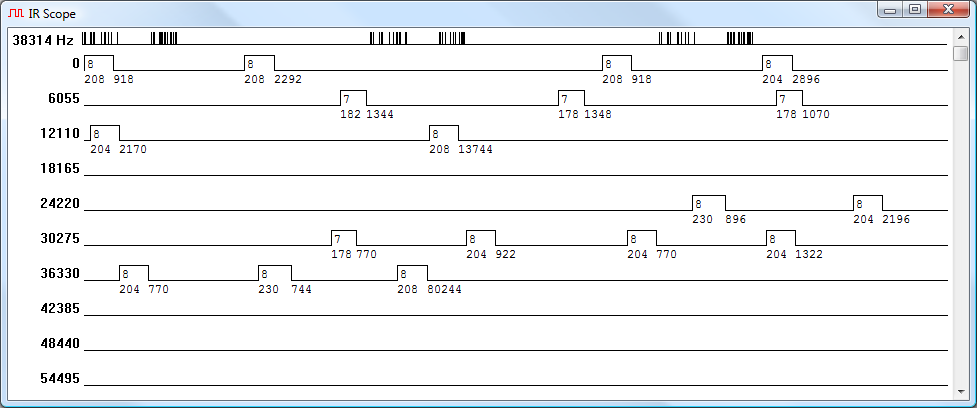Select the pulse labeled 208 2292

click(259, 63)
